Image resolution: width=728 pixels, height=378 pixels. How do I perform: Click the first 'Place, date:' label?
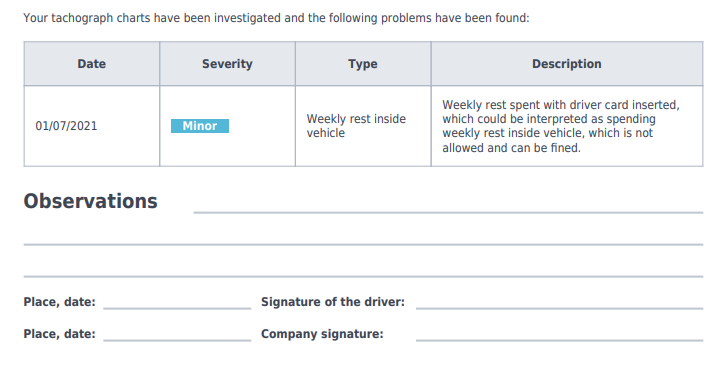point(59,302)
